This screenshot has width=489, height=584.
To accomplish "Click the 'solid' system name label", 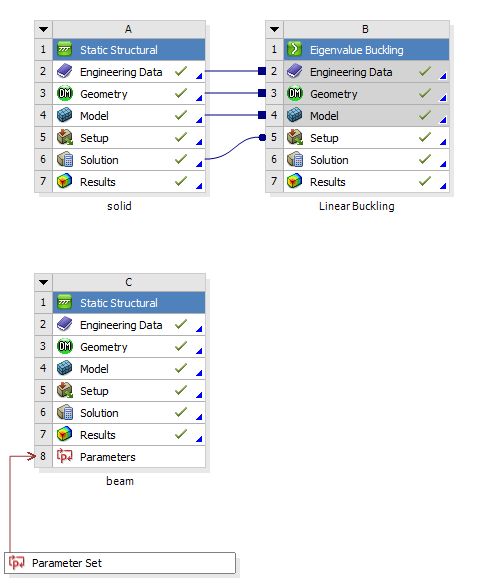I will pyautogui.click(x=119, y=206).
